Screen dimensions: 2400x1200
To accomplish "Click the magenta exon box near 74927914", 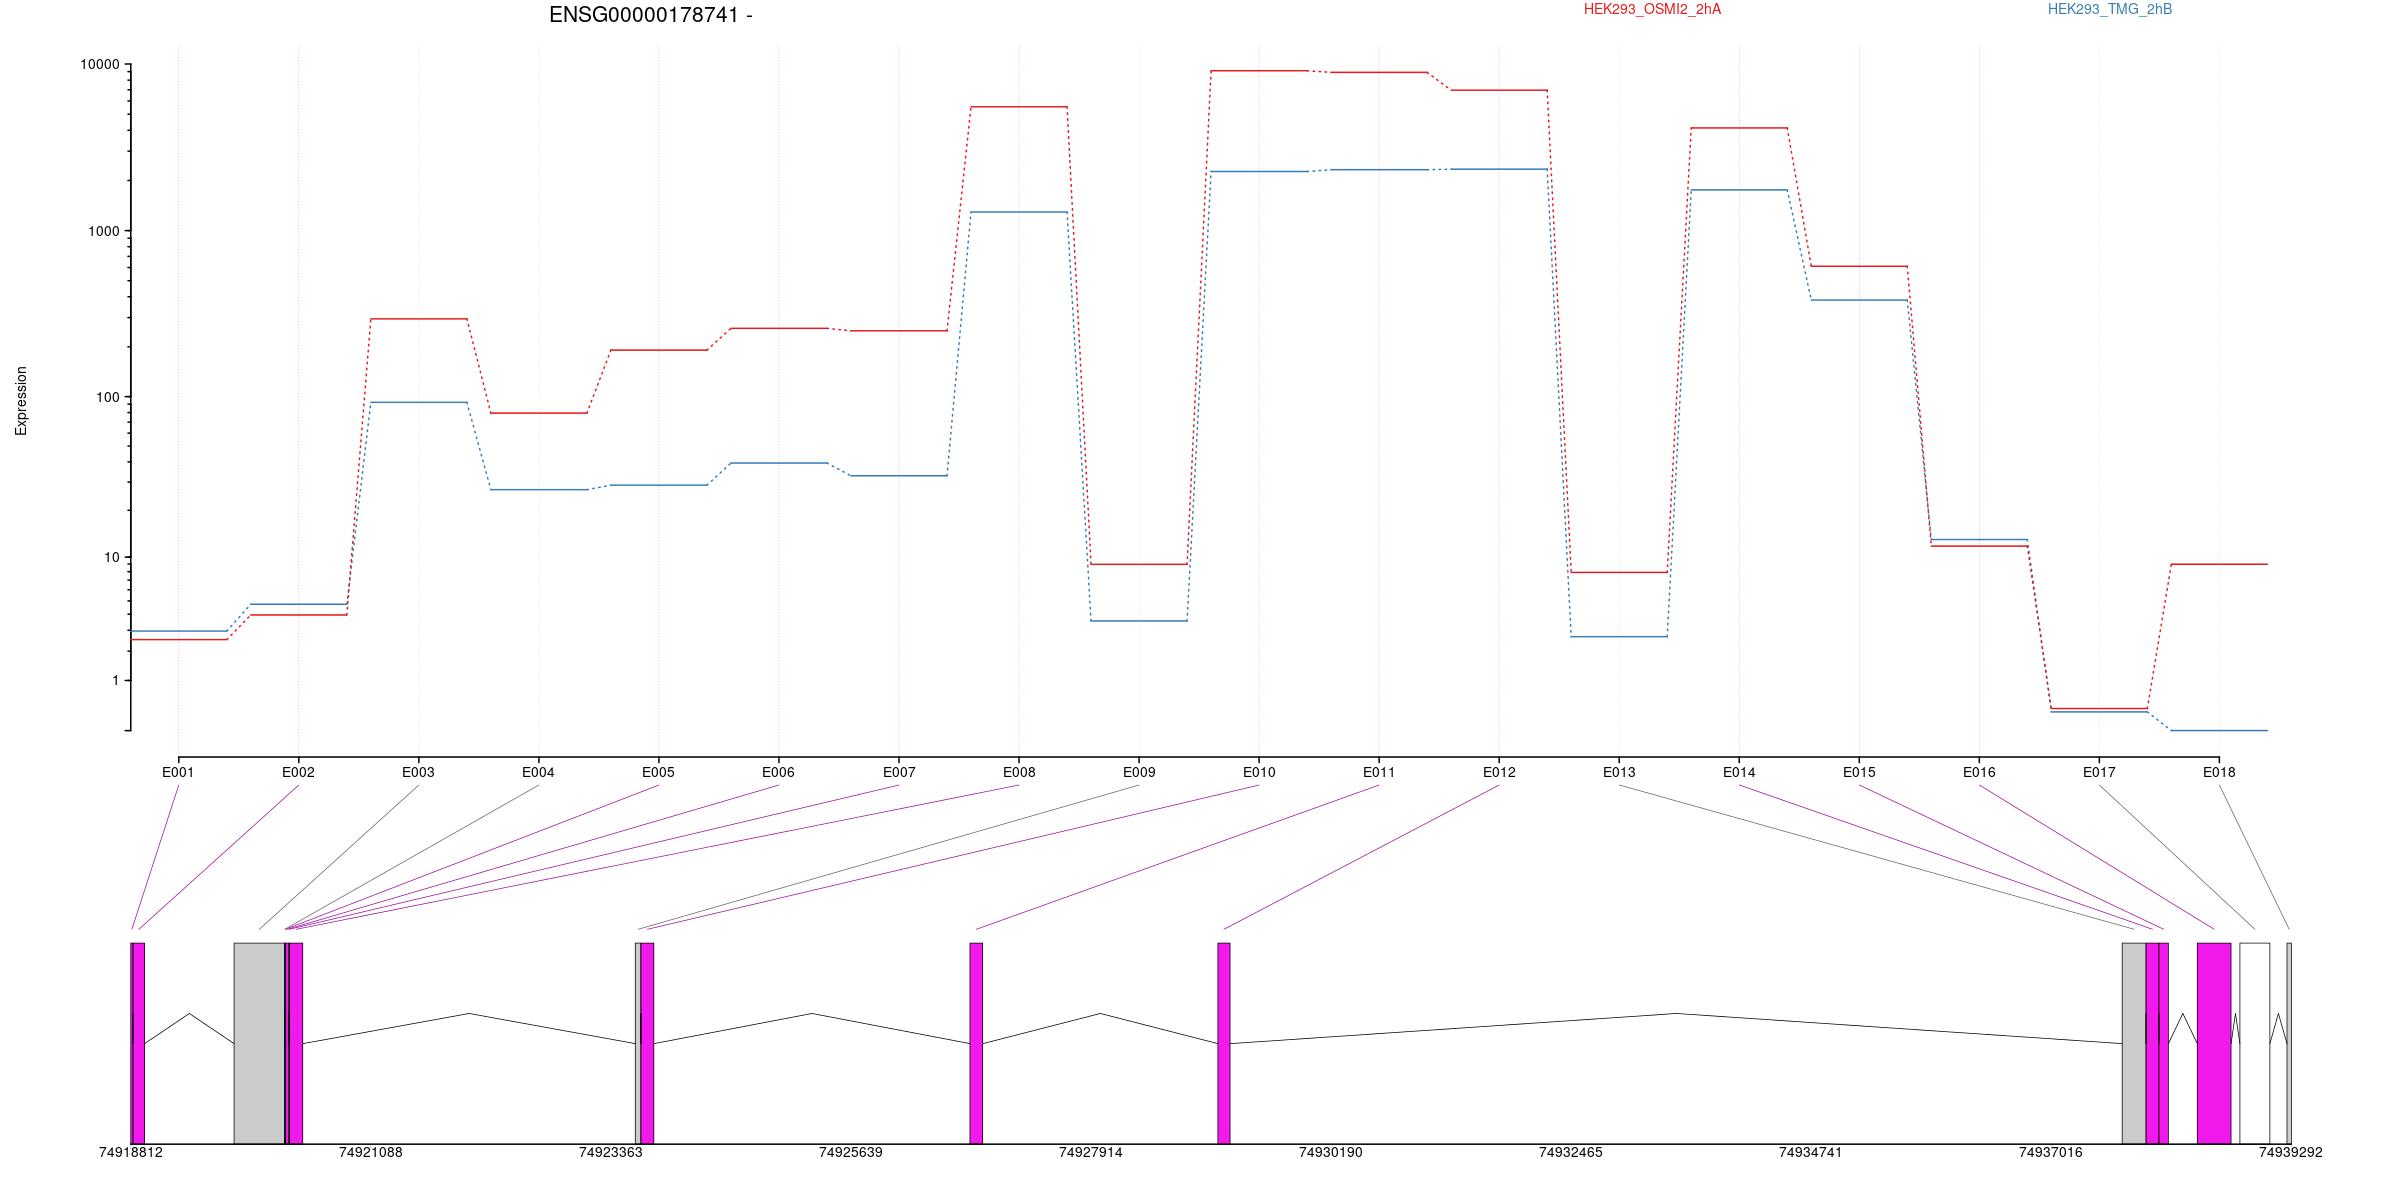I will click(1224, 1043).
